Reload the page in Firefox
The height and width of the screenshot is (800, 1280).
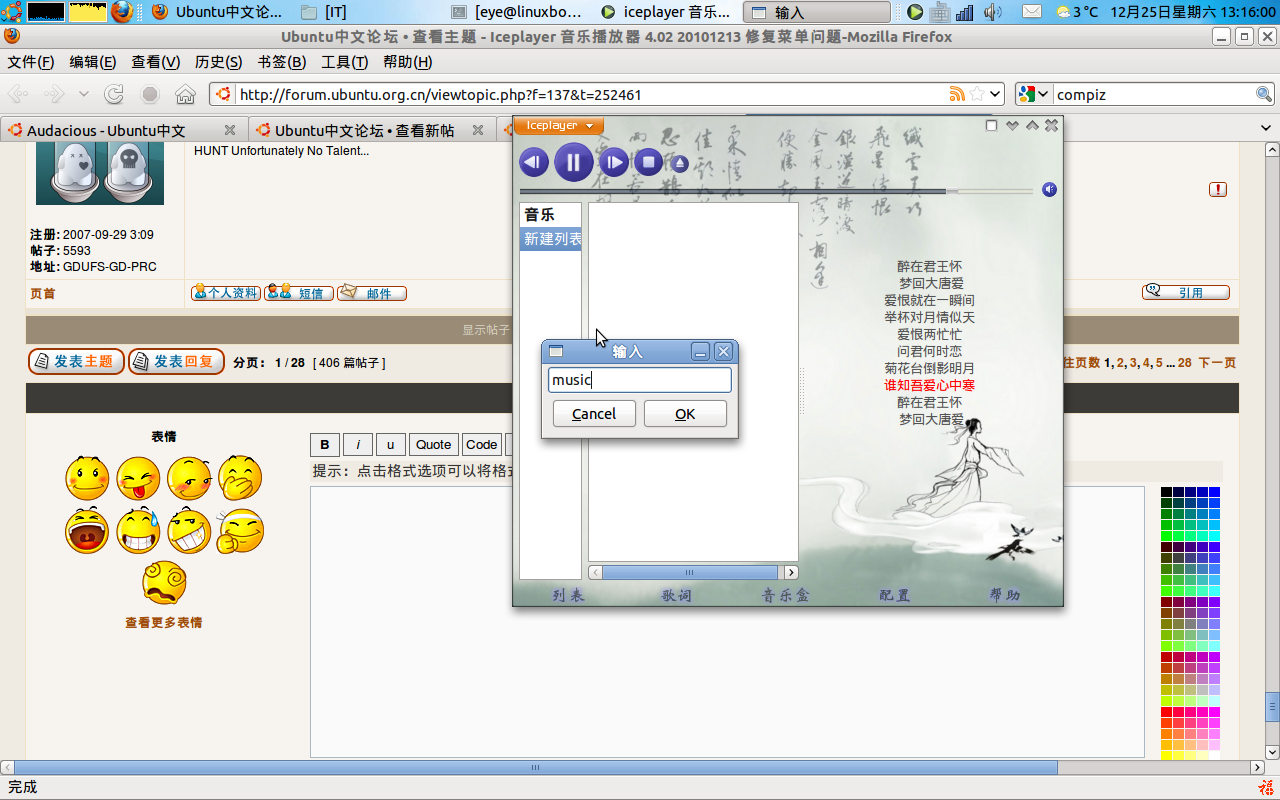tap(115, 95)
